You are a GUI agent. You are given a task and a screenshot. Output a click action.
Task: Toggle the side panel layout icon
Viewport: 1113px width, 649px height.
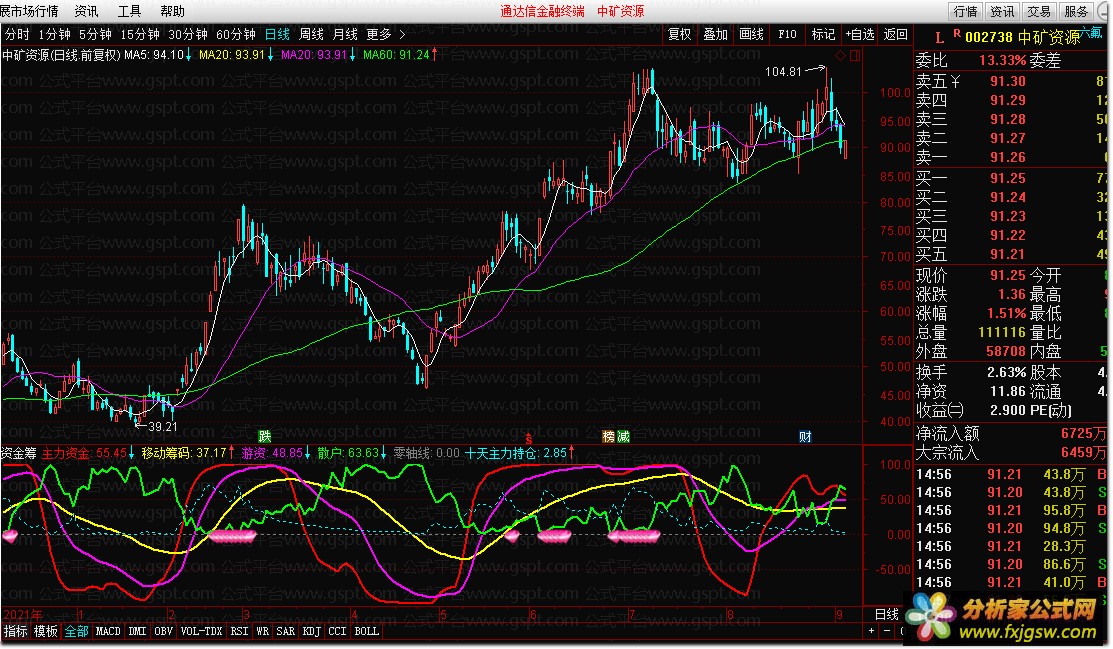click(x=855, y=55)
